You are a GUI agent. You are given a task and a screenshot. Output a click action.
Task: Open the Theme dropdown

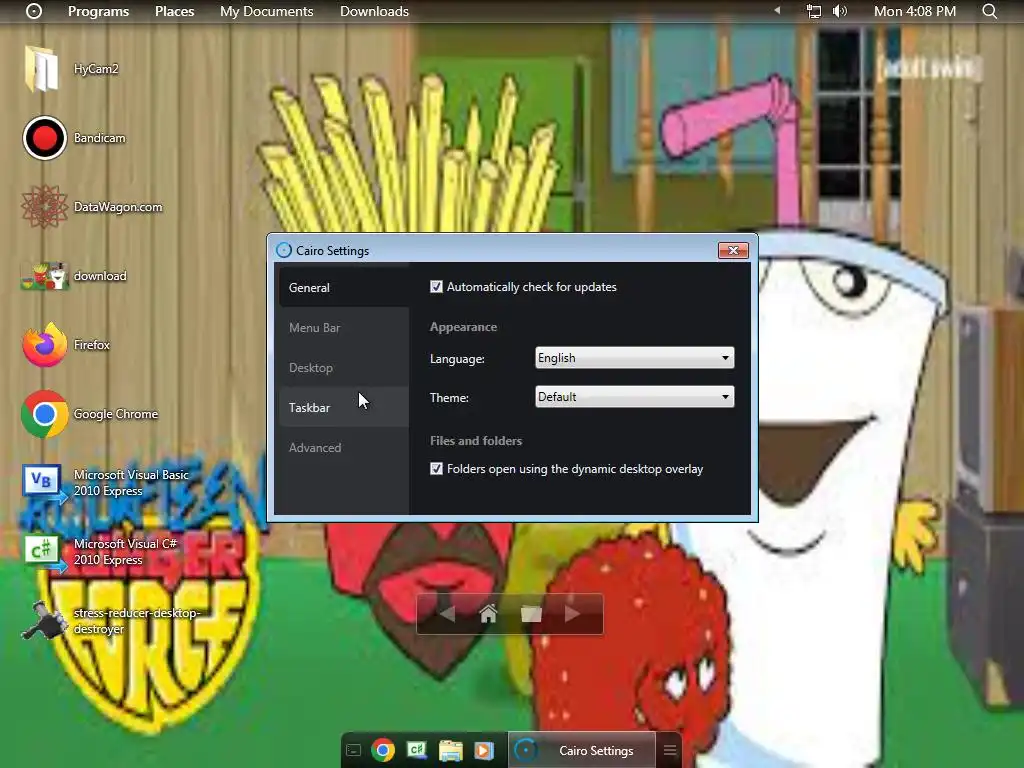pos(635,397)
